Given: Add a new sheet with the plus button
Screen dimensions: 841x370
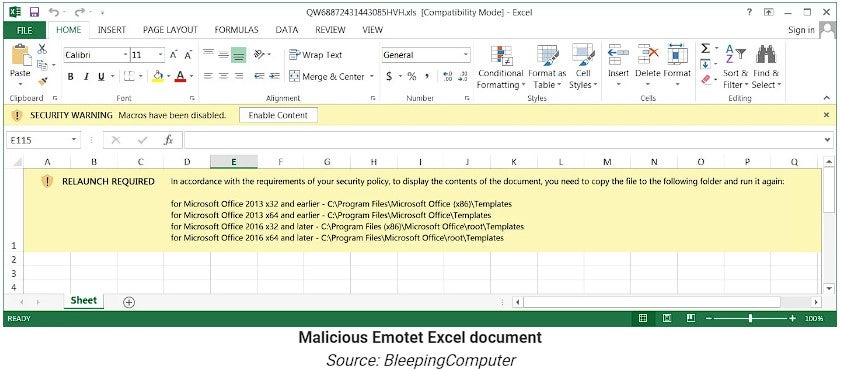Looking at the screenshot, I should click(x=129, y=302).
